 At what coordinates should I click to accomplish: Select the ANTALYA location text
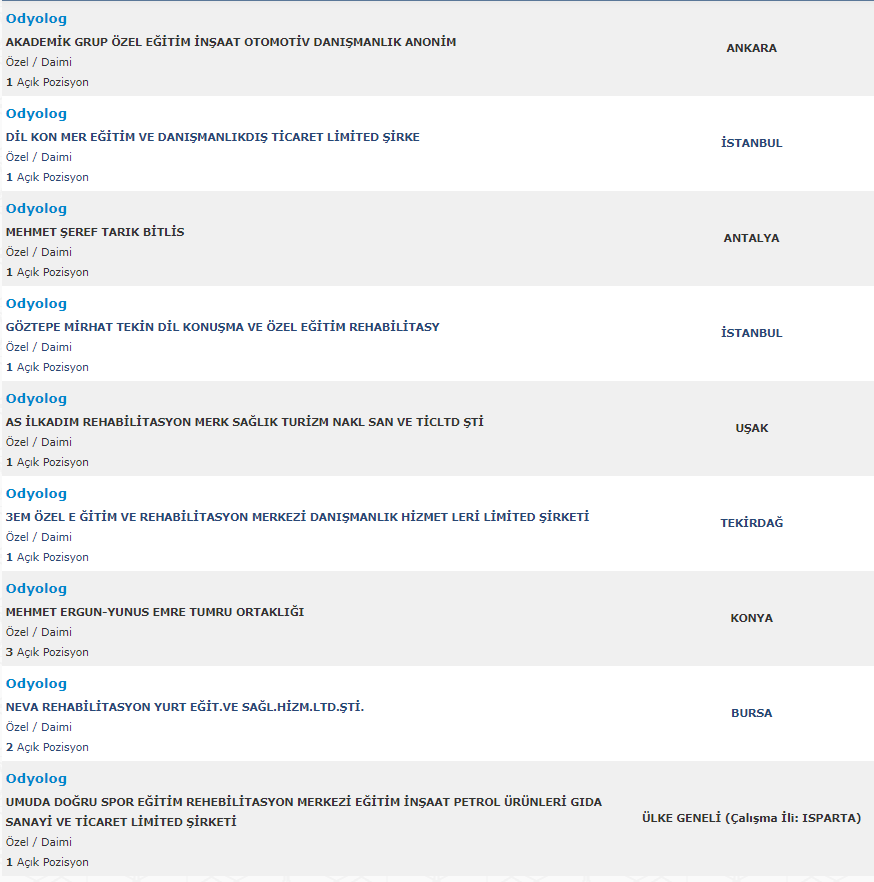click(x=751, y=238)
